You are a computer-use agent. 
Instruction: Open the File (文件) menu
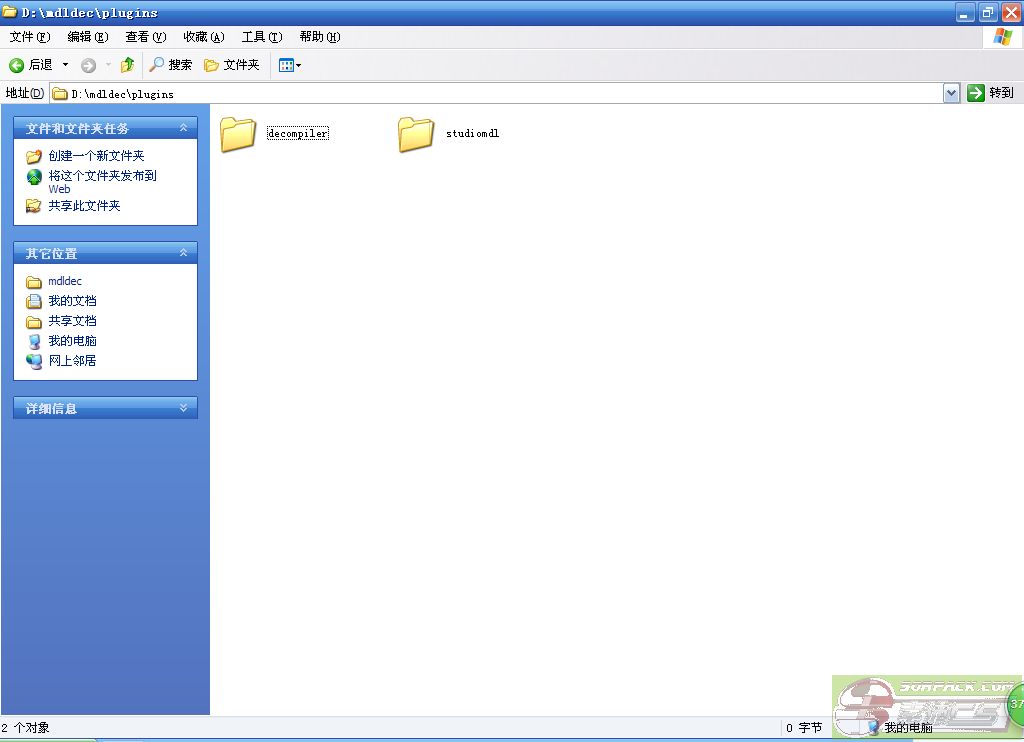point(29,37)
